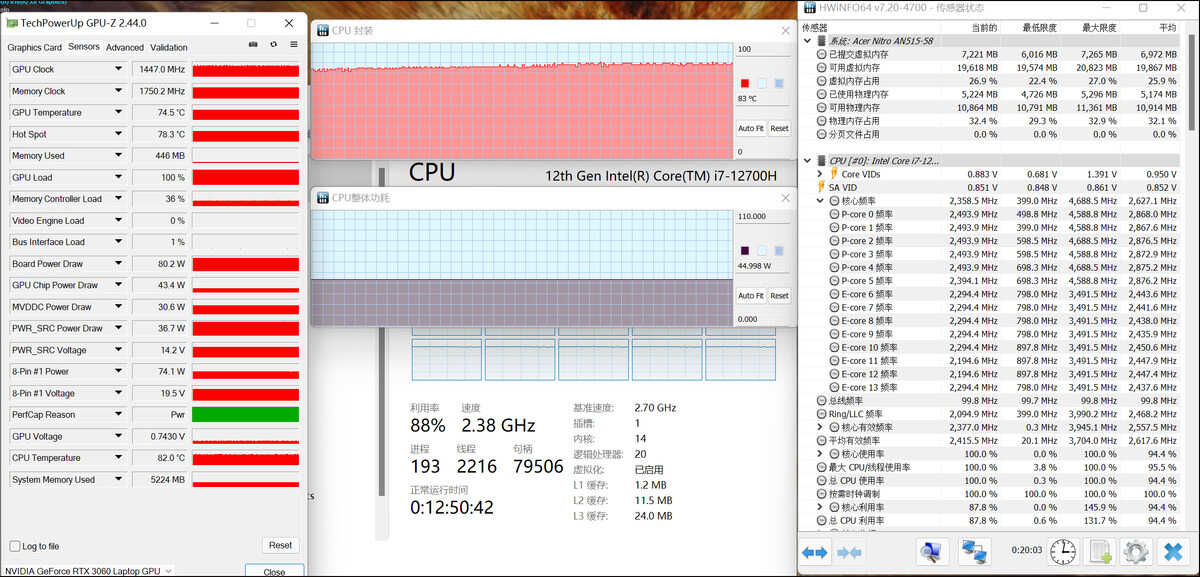Click the 当前的 column header
This screenshot has width=1200, height=577.
[983, 28]
